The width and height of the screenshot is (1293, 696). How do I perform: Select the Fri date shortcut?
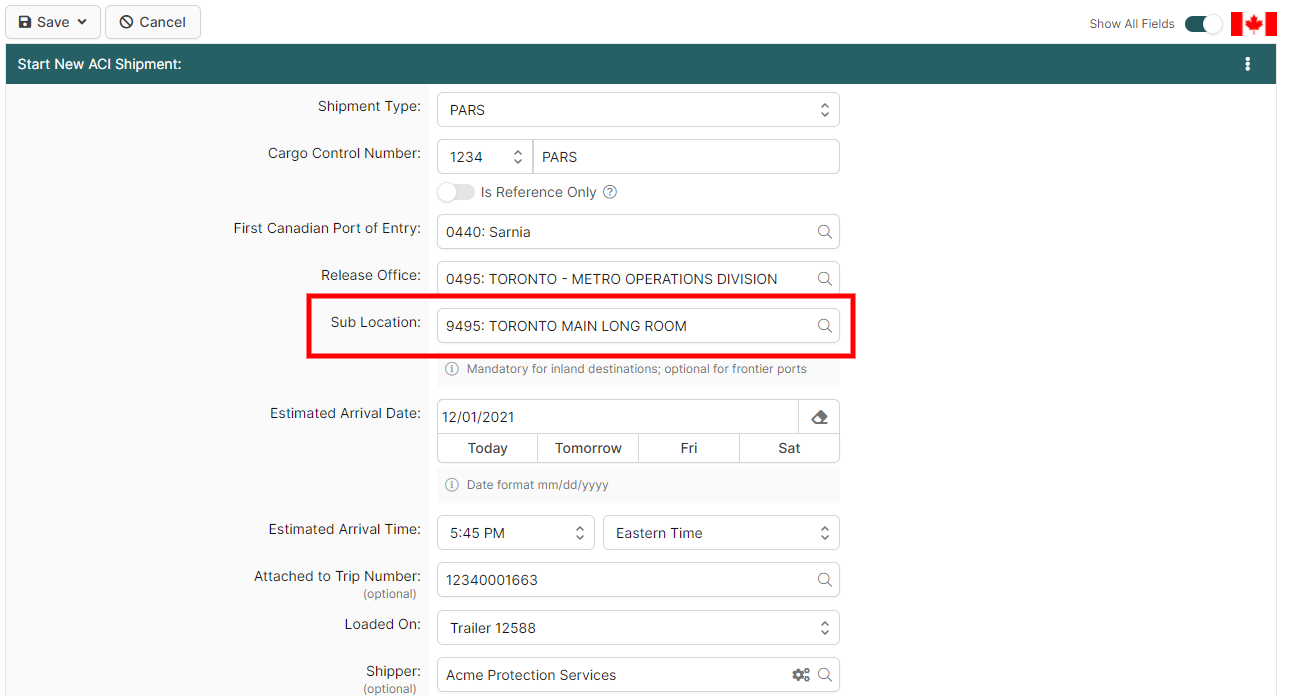(689, 448)
